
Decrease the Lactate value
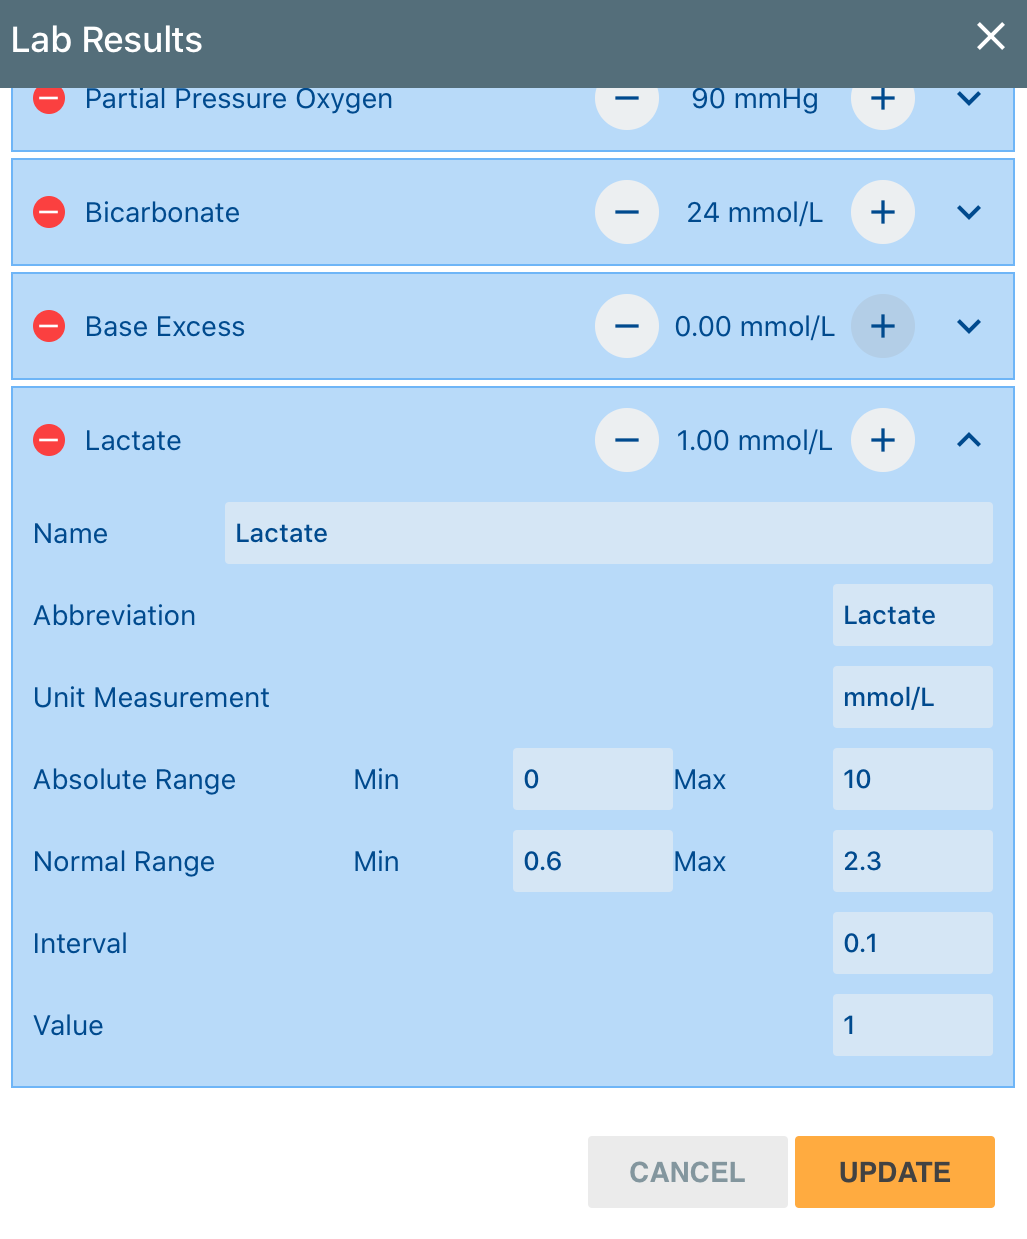click(626, 440)
